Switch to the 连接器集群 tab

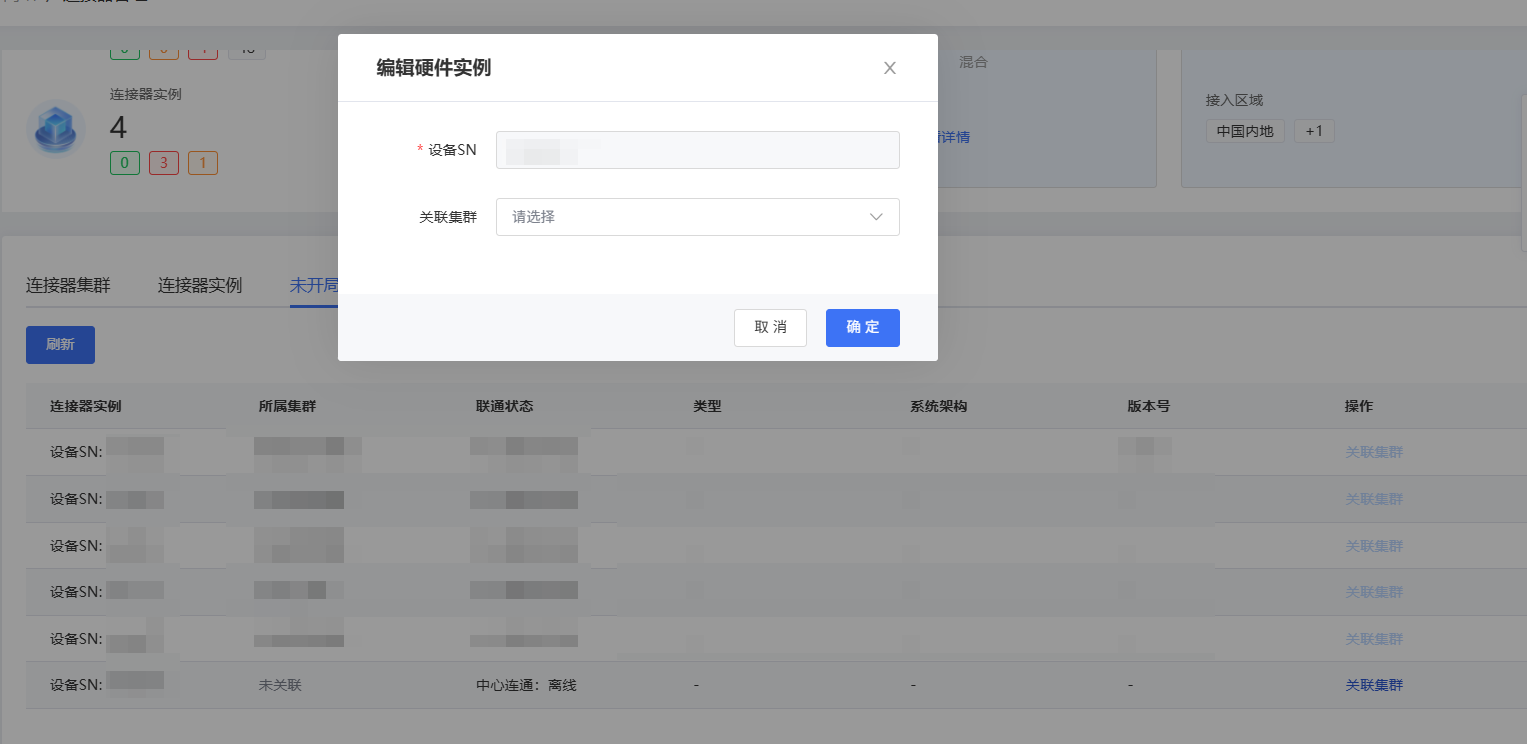68,285
